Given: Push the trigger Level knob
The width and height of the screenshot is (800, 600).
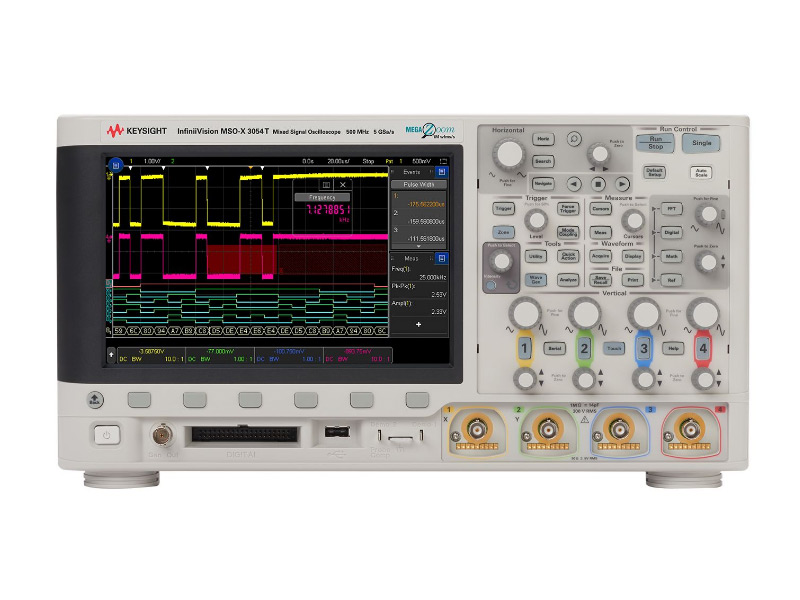Looking at the screenshot, I should (x=536, y=220).
